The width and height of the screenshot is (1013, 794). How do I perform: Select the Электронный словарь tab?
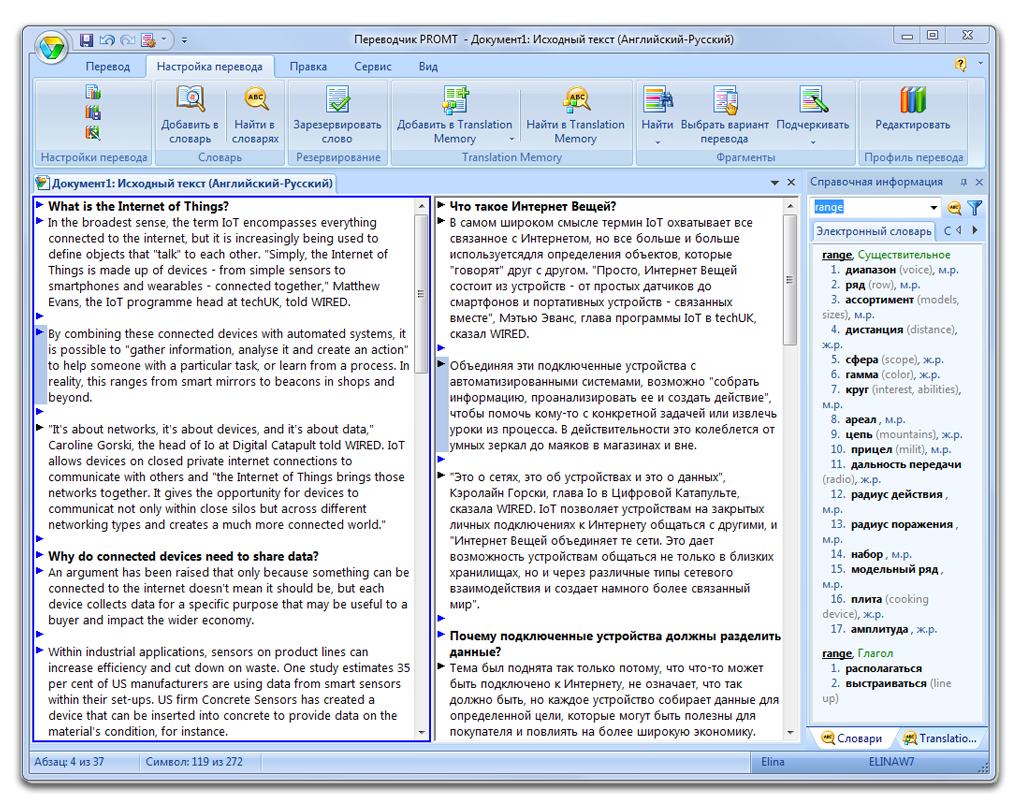click(873, 231)
